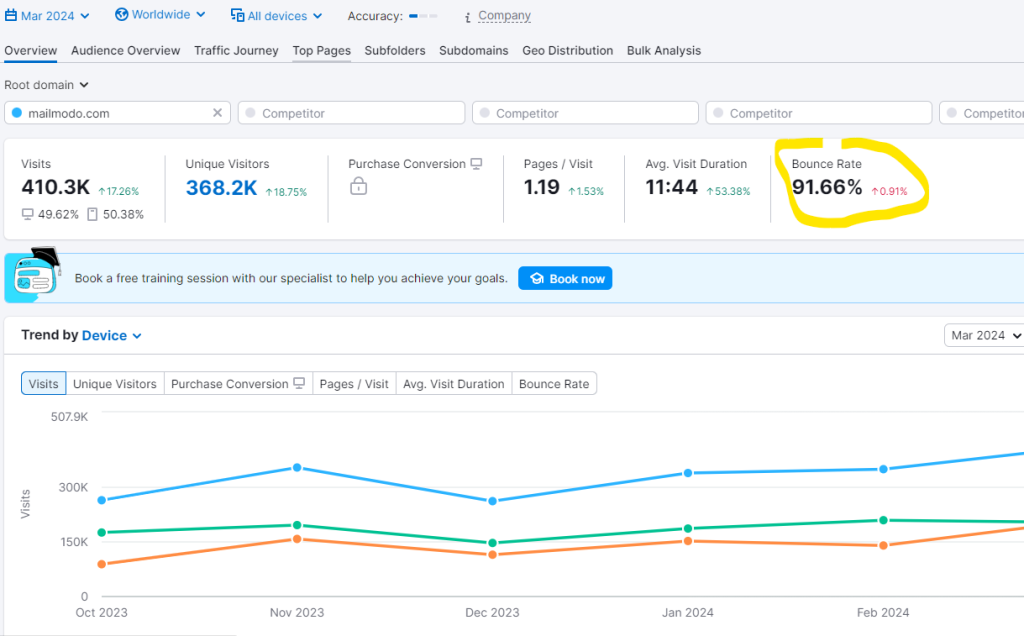The height and width of the screenshot is (636, 1024).
Task: Click the calendar icon beside the top Mar 2024 filter
Action: [x=11, y=16]
